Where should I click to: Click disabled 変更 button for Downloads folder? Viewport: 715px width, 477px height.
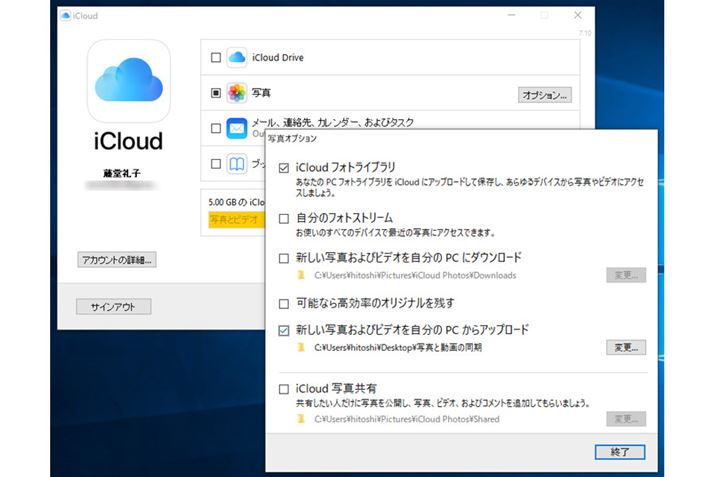pyautogui.click(x=626, y=275)
